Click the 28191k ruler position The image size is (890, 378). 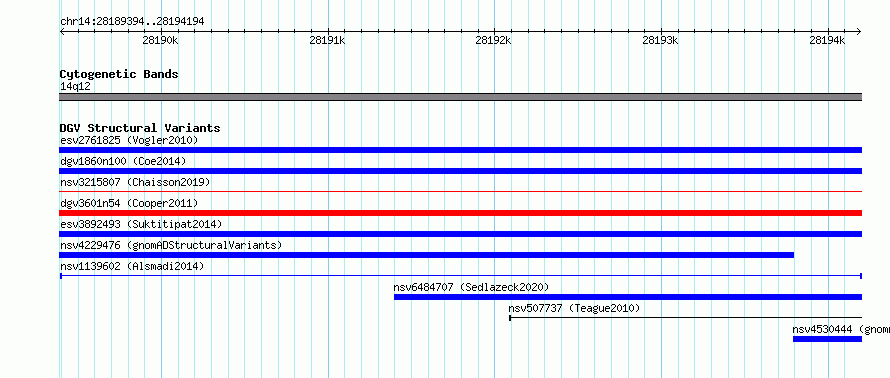click(x=327, y=41)
